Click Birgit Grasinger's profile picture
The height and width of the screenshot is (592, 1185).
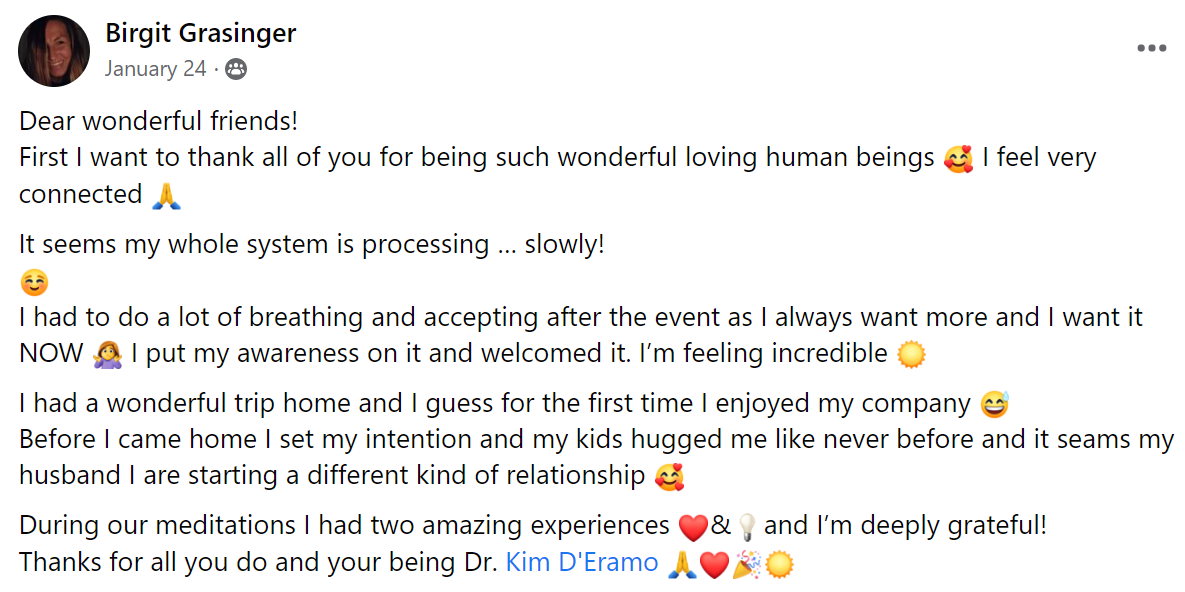(54, 50)
